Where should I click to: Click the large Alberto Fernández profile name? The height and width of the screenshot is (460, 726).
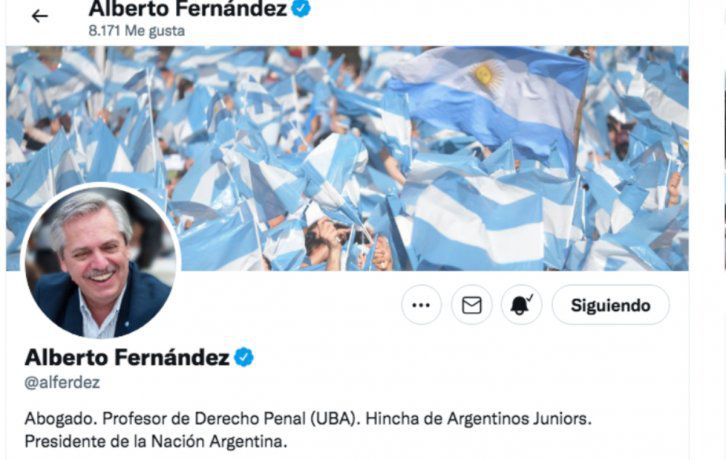click(x=127, y=358)
